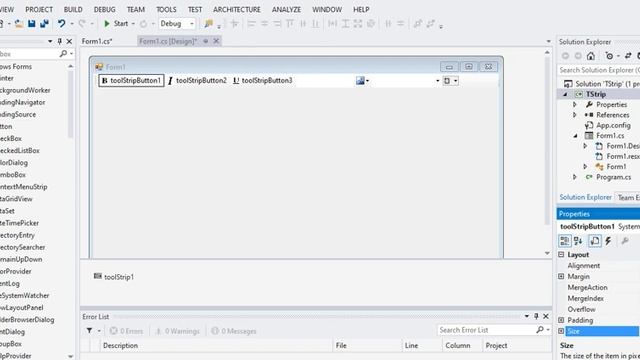The height and width of the screenshot is (360, 640).
Task: Open the VIEW menu
Action: click(7, 9)
